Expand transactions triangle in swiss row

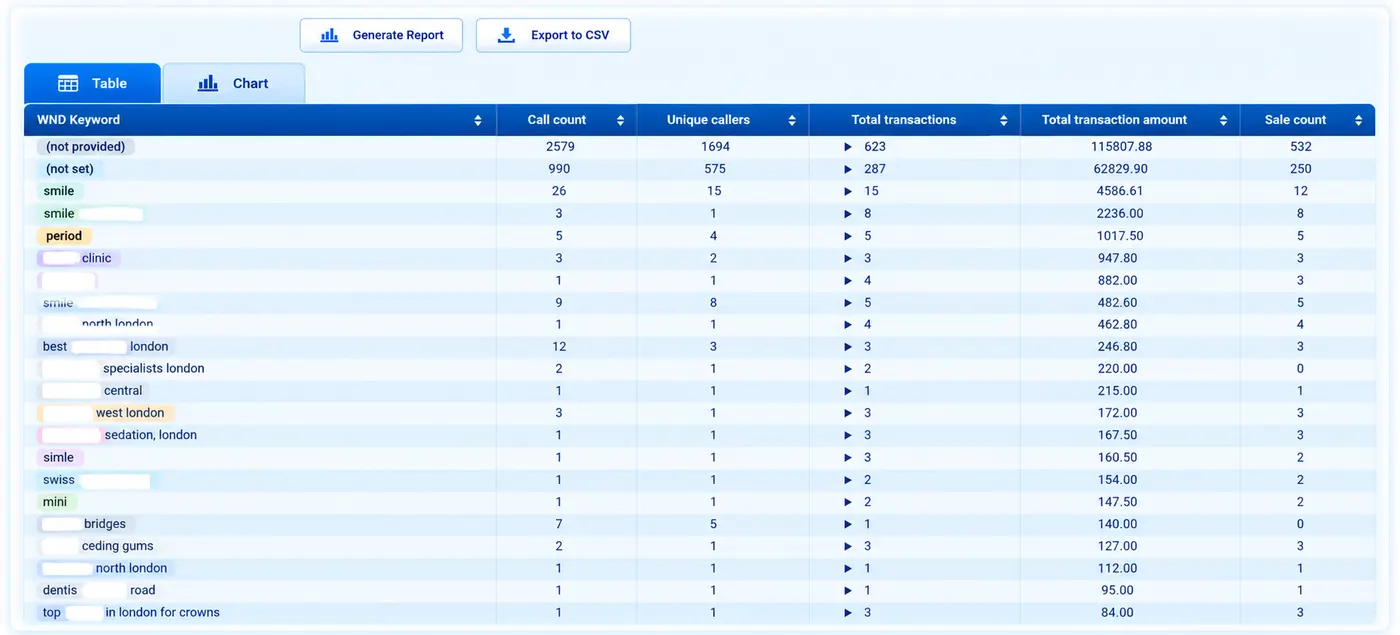tap(849, 479)
